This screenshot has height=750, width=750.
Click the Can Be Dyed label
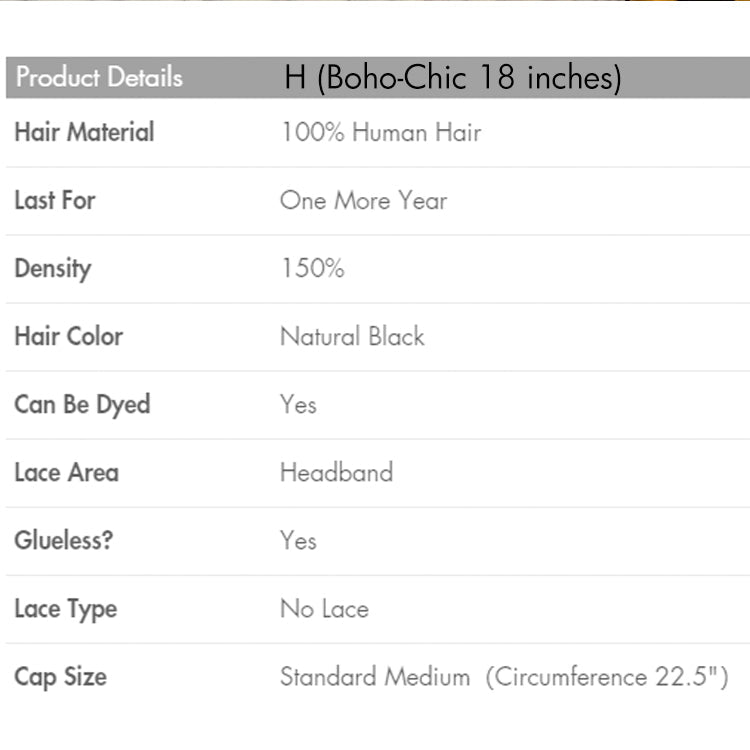click(x=82, y=404)
